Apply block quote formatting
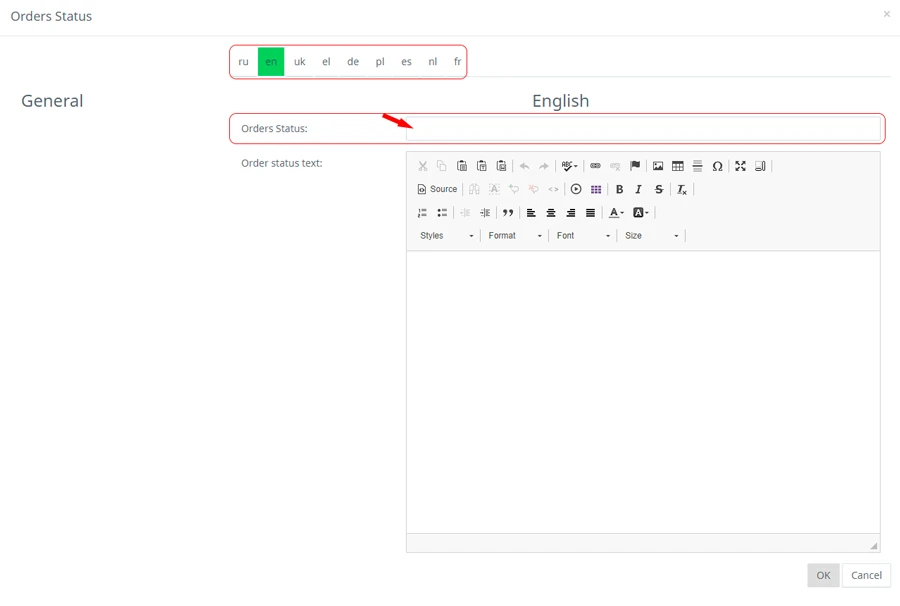This screenshot has height=606, width=900. [508, 213]
